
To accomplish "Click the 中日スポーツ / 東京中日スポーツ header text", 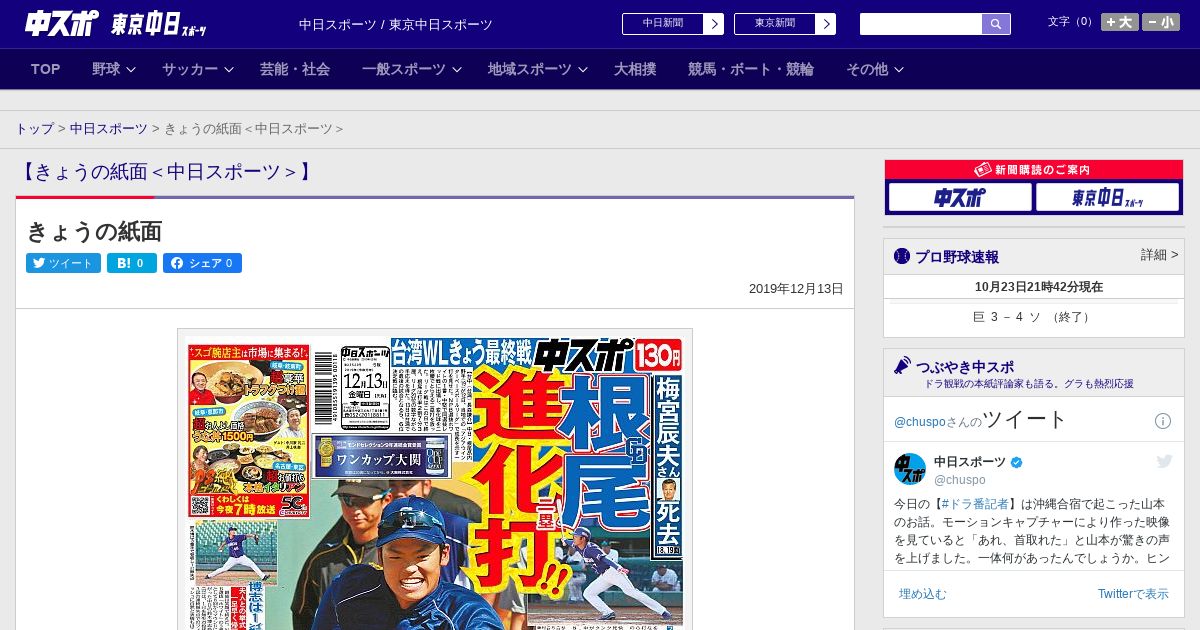I will (x=396, y=24).
